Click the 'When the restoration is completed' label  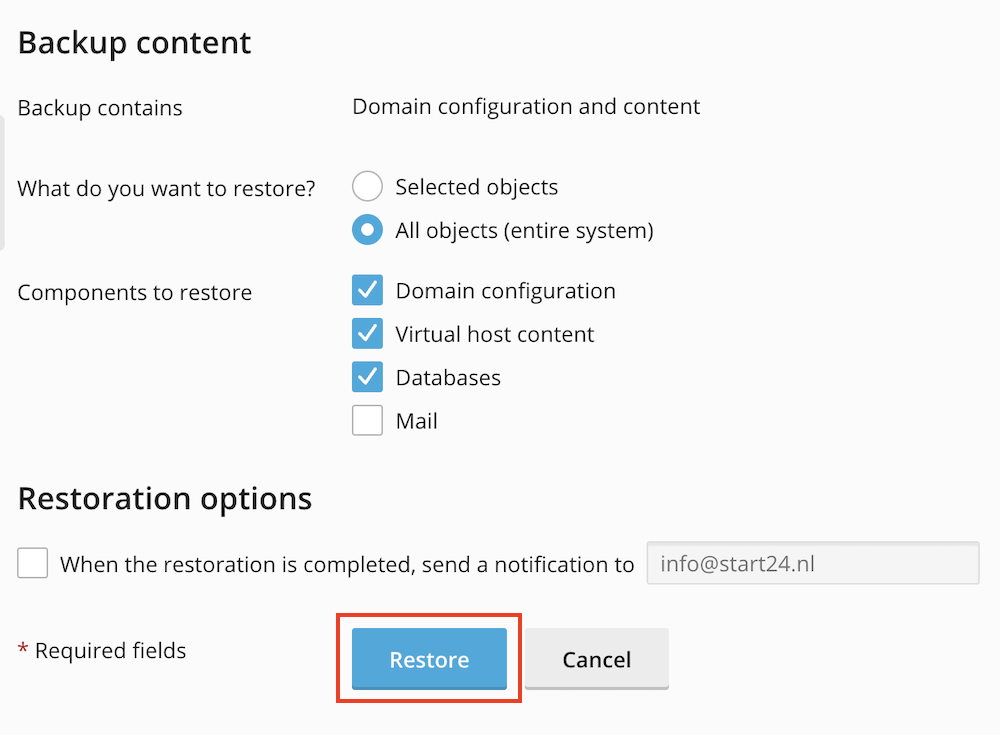[346, 564]
